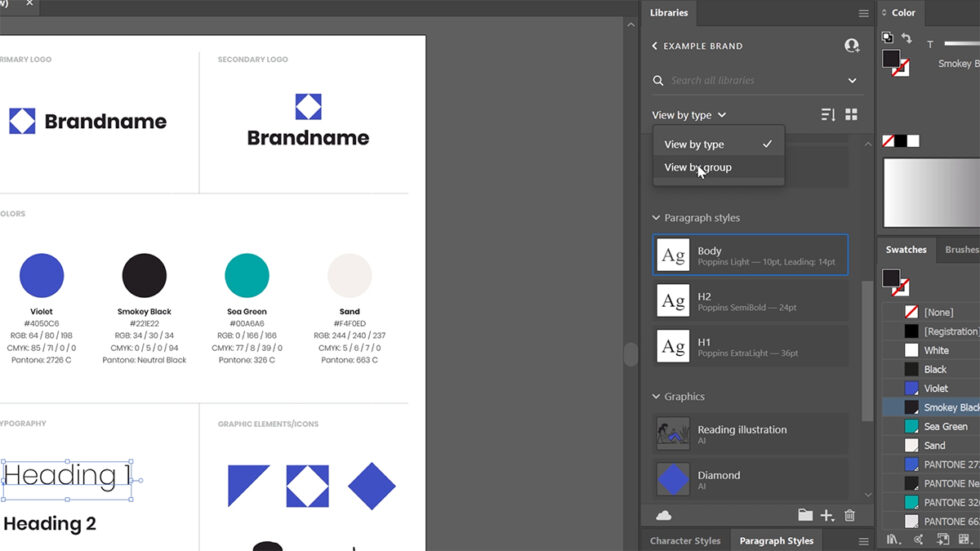The image size is (980, 551).
Task: Select the Registration swatch
Action: 931,331
